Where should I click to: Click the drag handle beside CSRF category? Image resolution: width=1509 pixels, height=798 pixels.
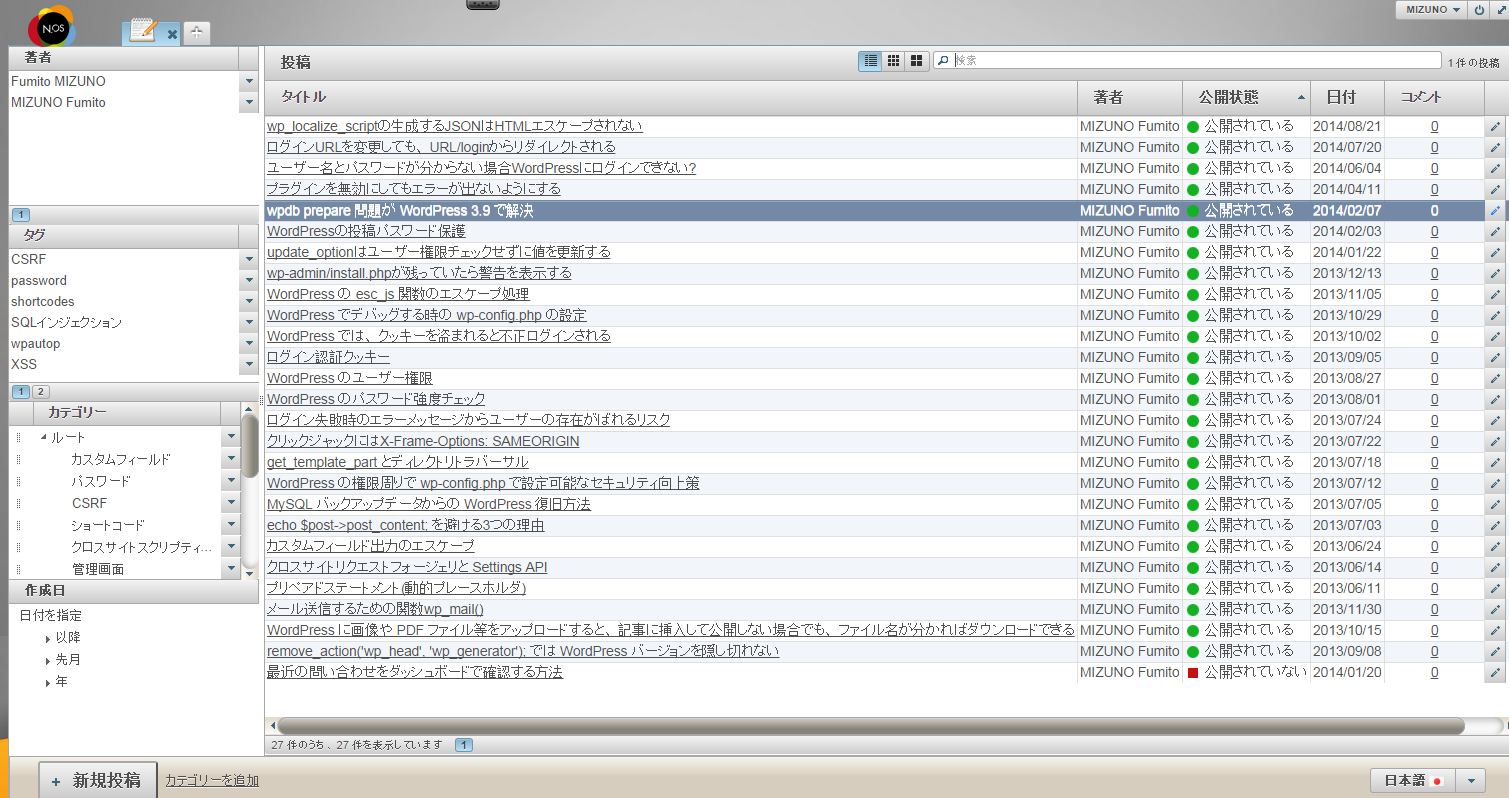pyautogui.click(x=18, y=503)
